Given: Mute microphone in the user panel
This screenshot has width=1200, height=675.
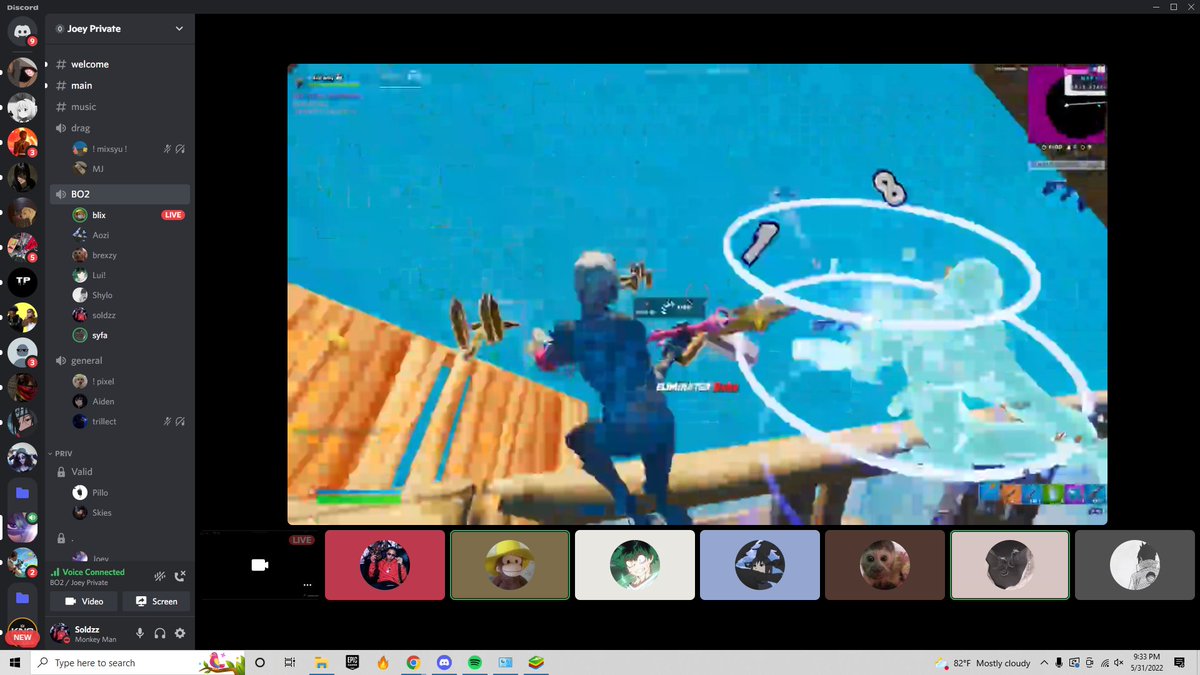Looking at the screenshot, I should [x=140, y=633].
